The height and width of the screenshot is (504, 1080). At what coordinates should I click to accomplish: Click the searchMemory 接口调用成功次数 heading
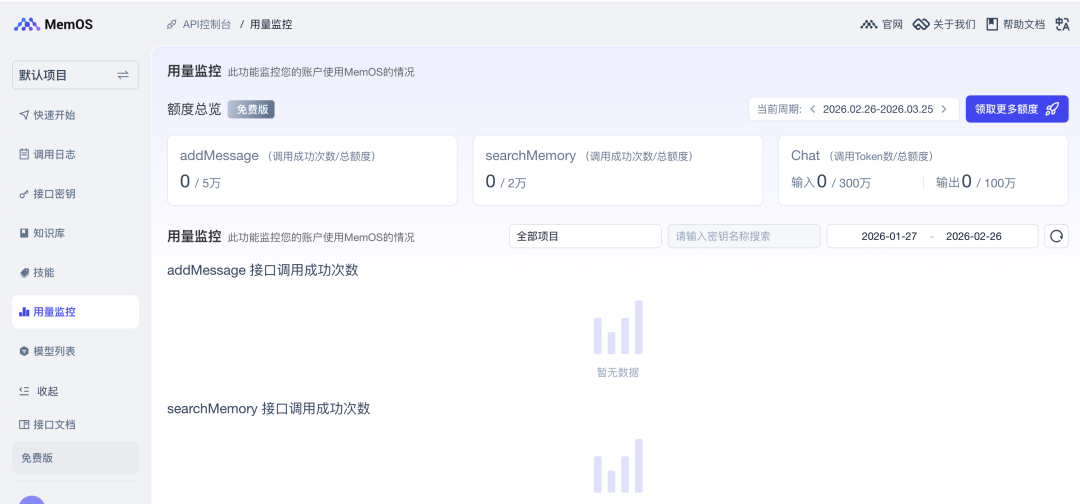click(x=269, y=408)
